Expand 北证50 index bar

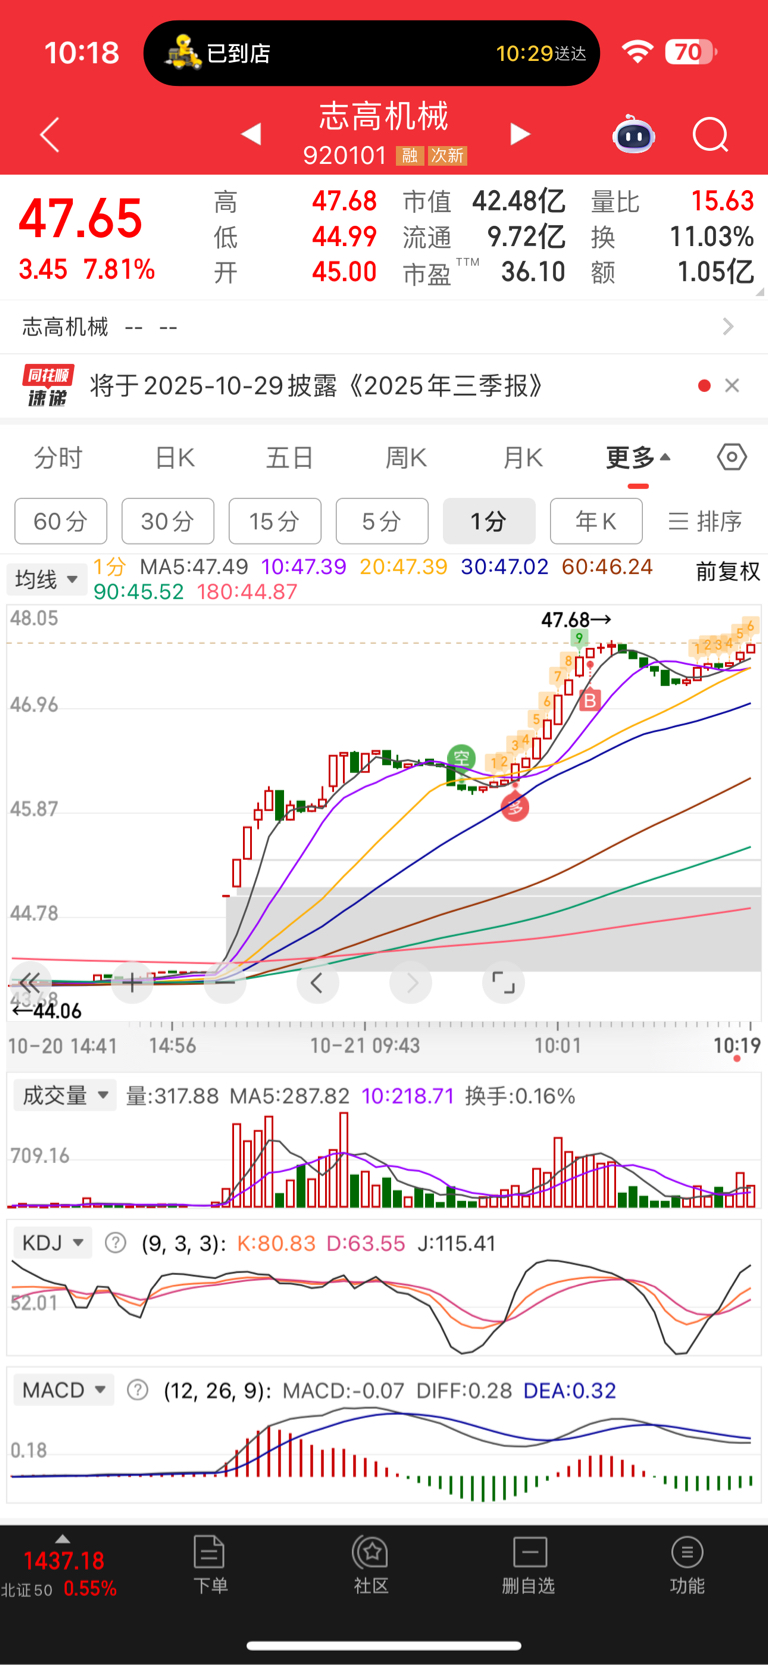(x=62, y=1540)
